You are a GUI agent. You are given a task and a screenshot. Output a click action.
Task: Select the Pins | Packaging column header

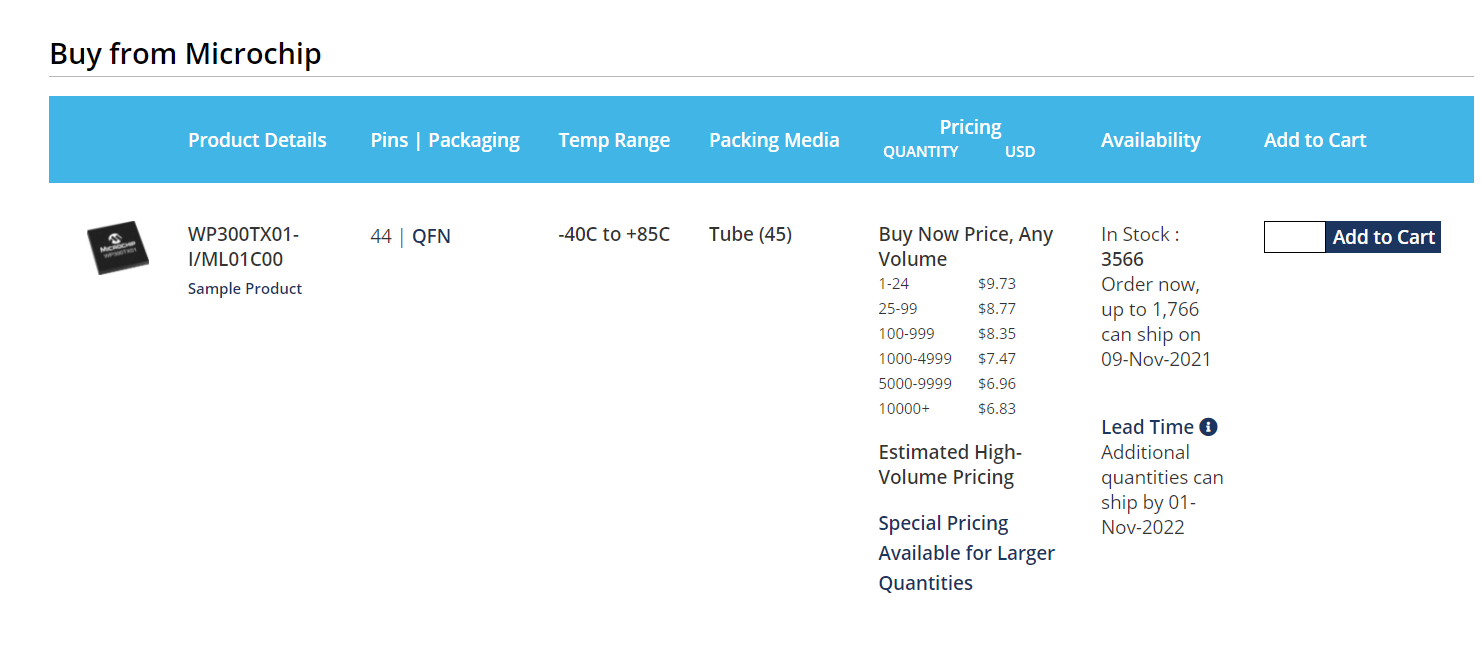coord(445,140)
